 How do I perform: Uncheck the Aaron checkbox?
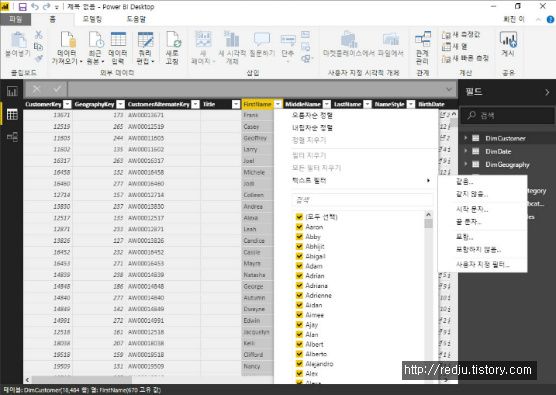299,227
